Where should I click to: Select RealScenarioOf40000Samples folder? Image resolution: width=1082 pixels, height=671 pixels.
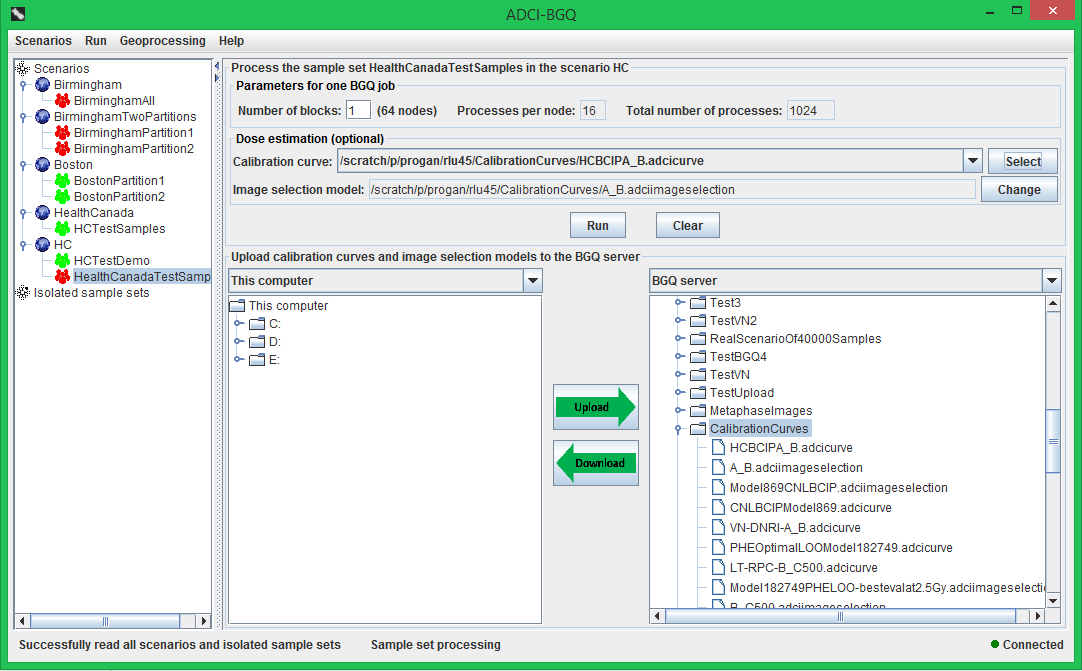click(x=795, y=339)
